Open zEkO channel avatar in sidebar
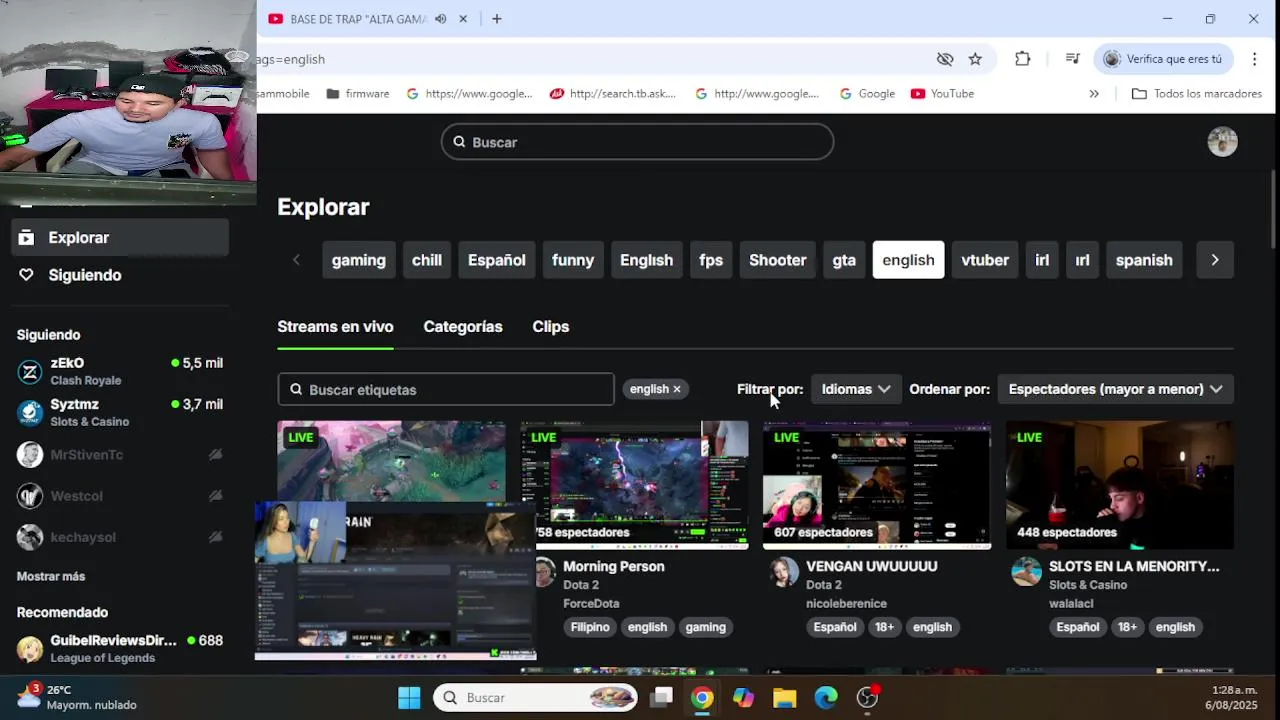 click(30, 372)
